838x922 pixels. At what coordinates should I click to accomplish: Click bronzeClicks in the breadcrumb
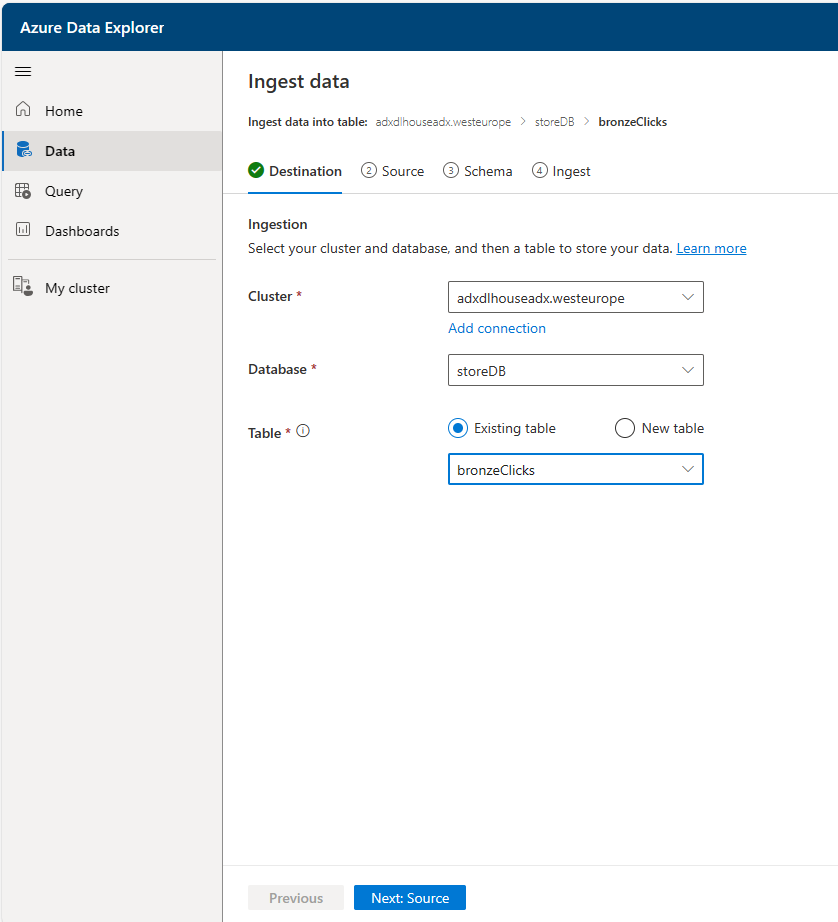pos(633,122)
